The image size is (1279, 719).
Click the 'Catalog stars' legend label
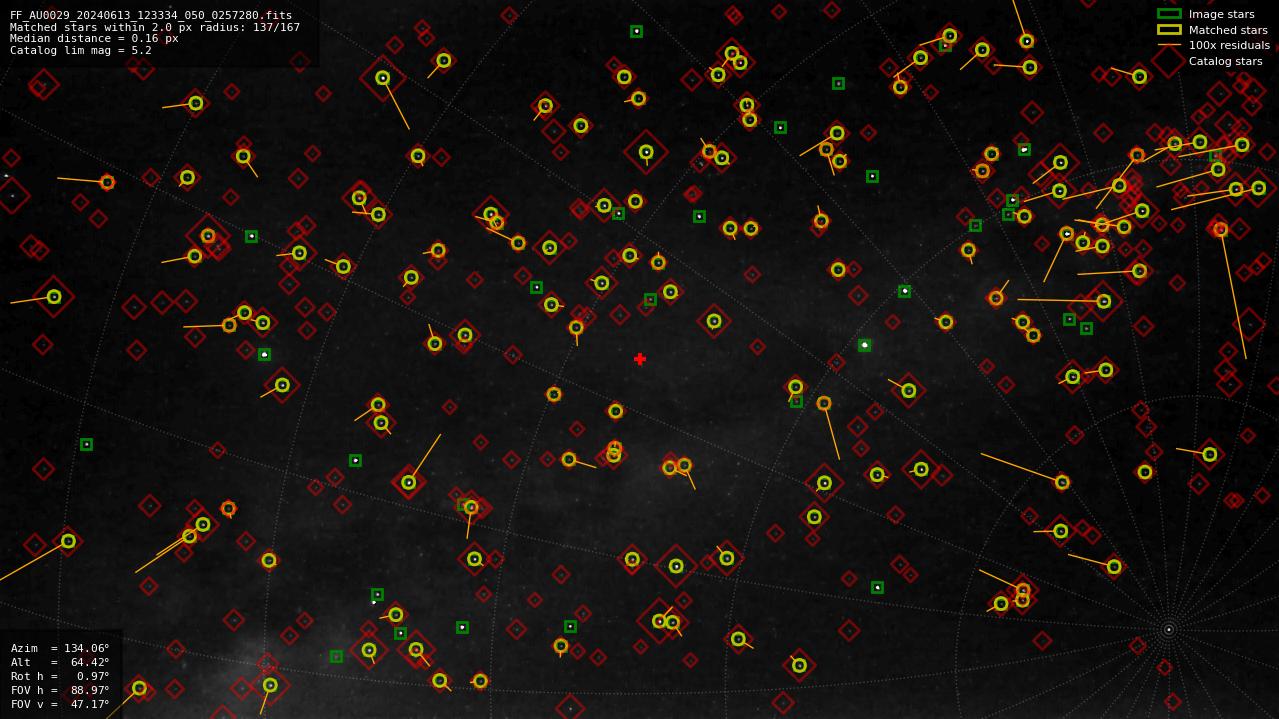pos(1225,61)
